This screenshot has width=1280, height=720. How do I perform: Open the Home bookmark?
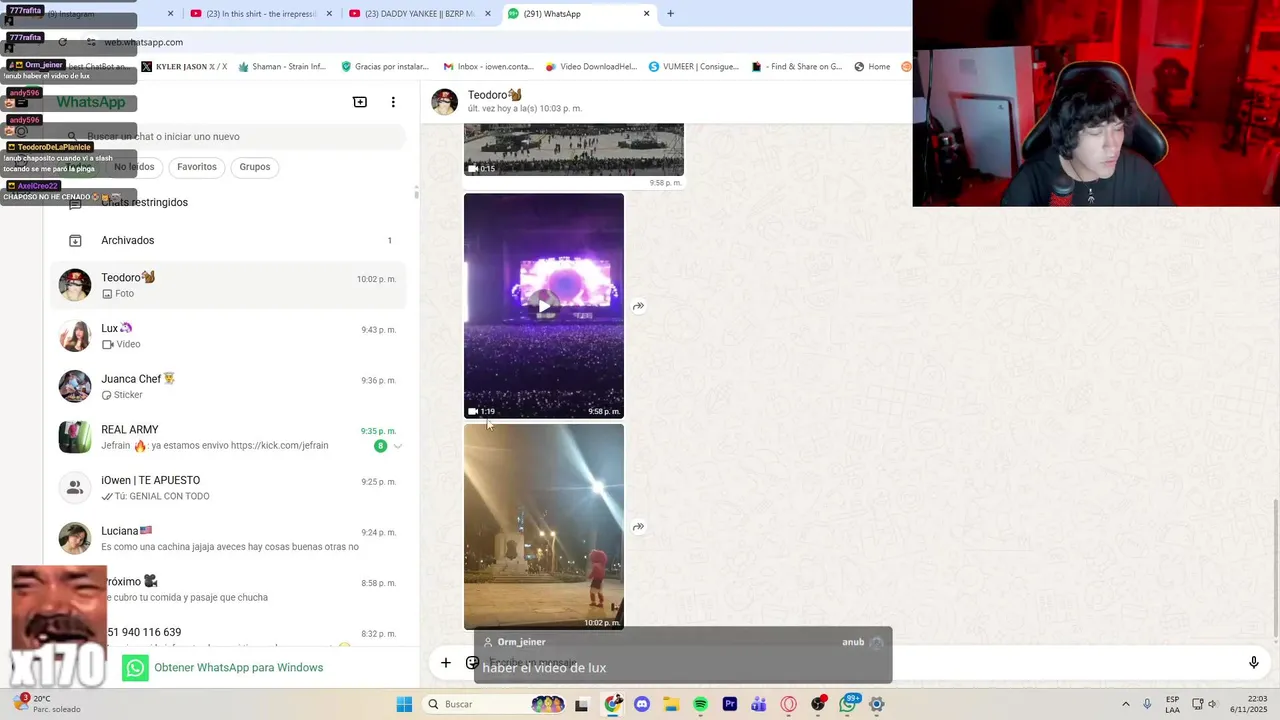pos(872,67)
